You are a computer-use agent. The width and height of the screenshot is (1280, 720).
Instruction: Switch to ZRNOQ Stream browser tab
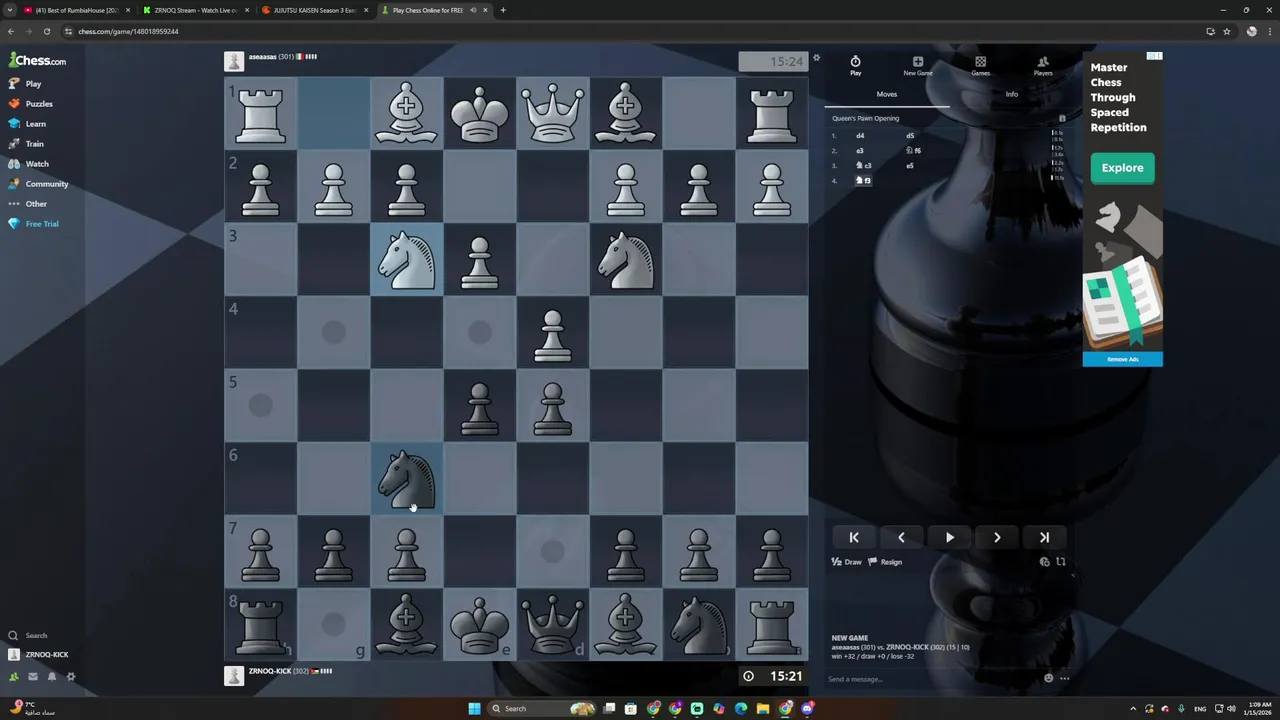click(195, 10)
